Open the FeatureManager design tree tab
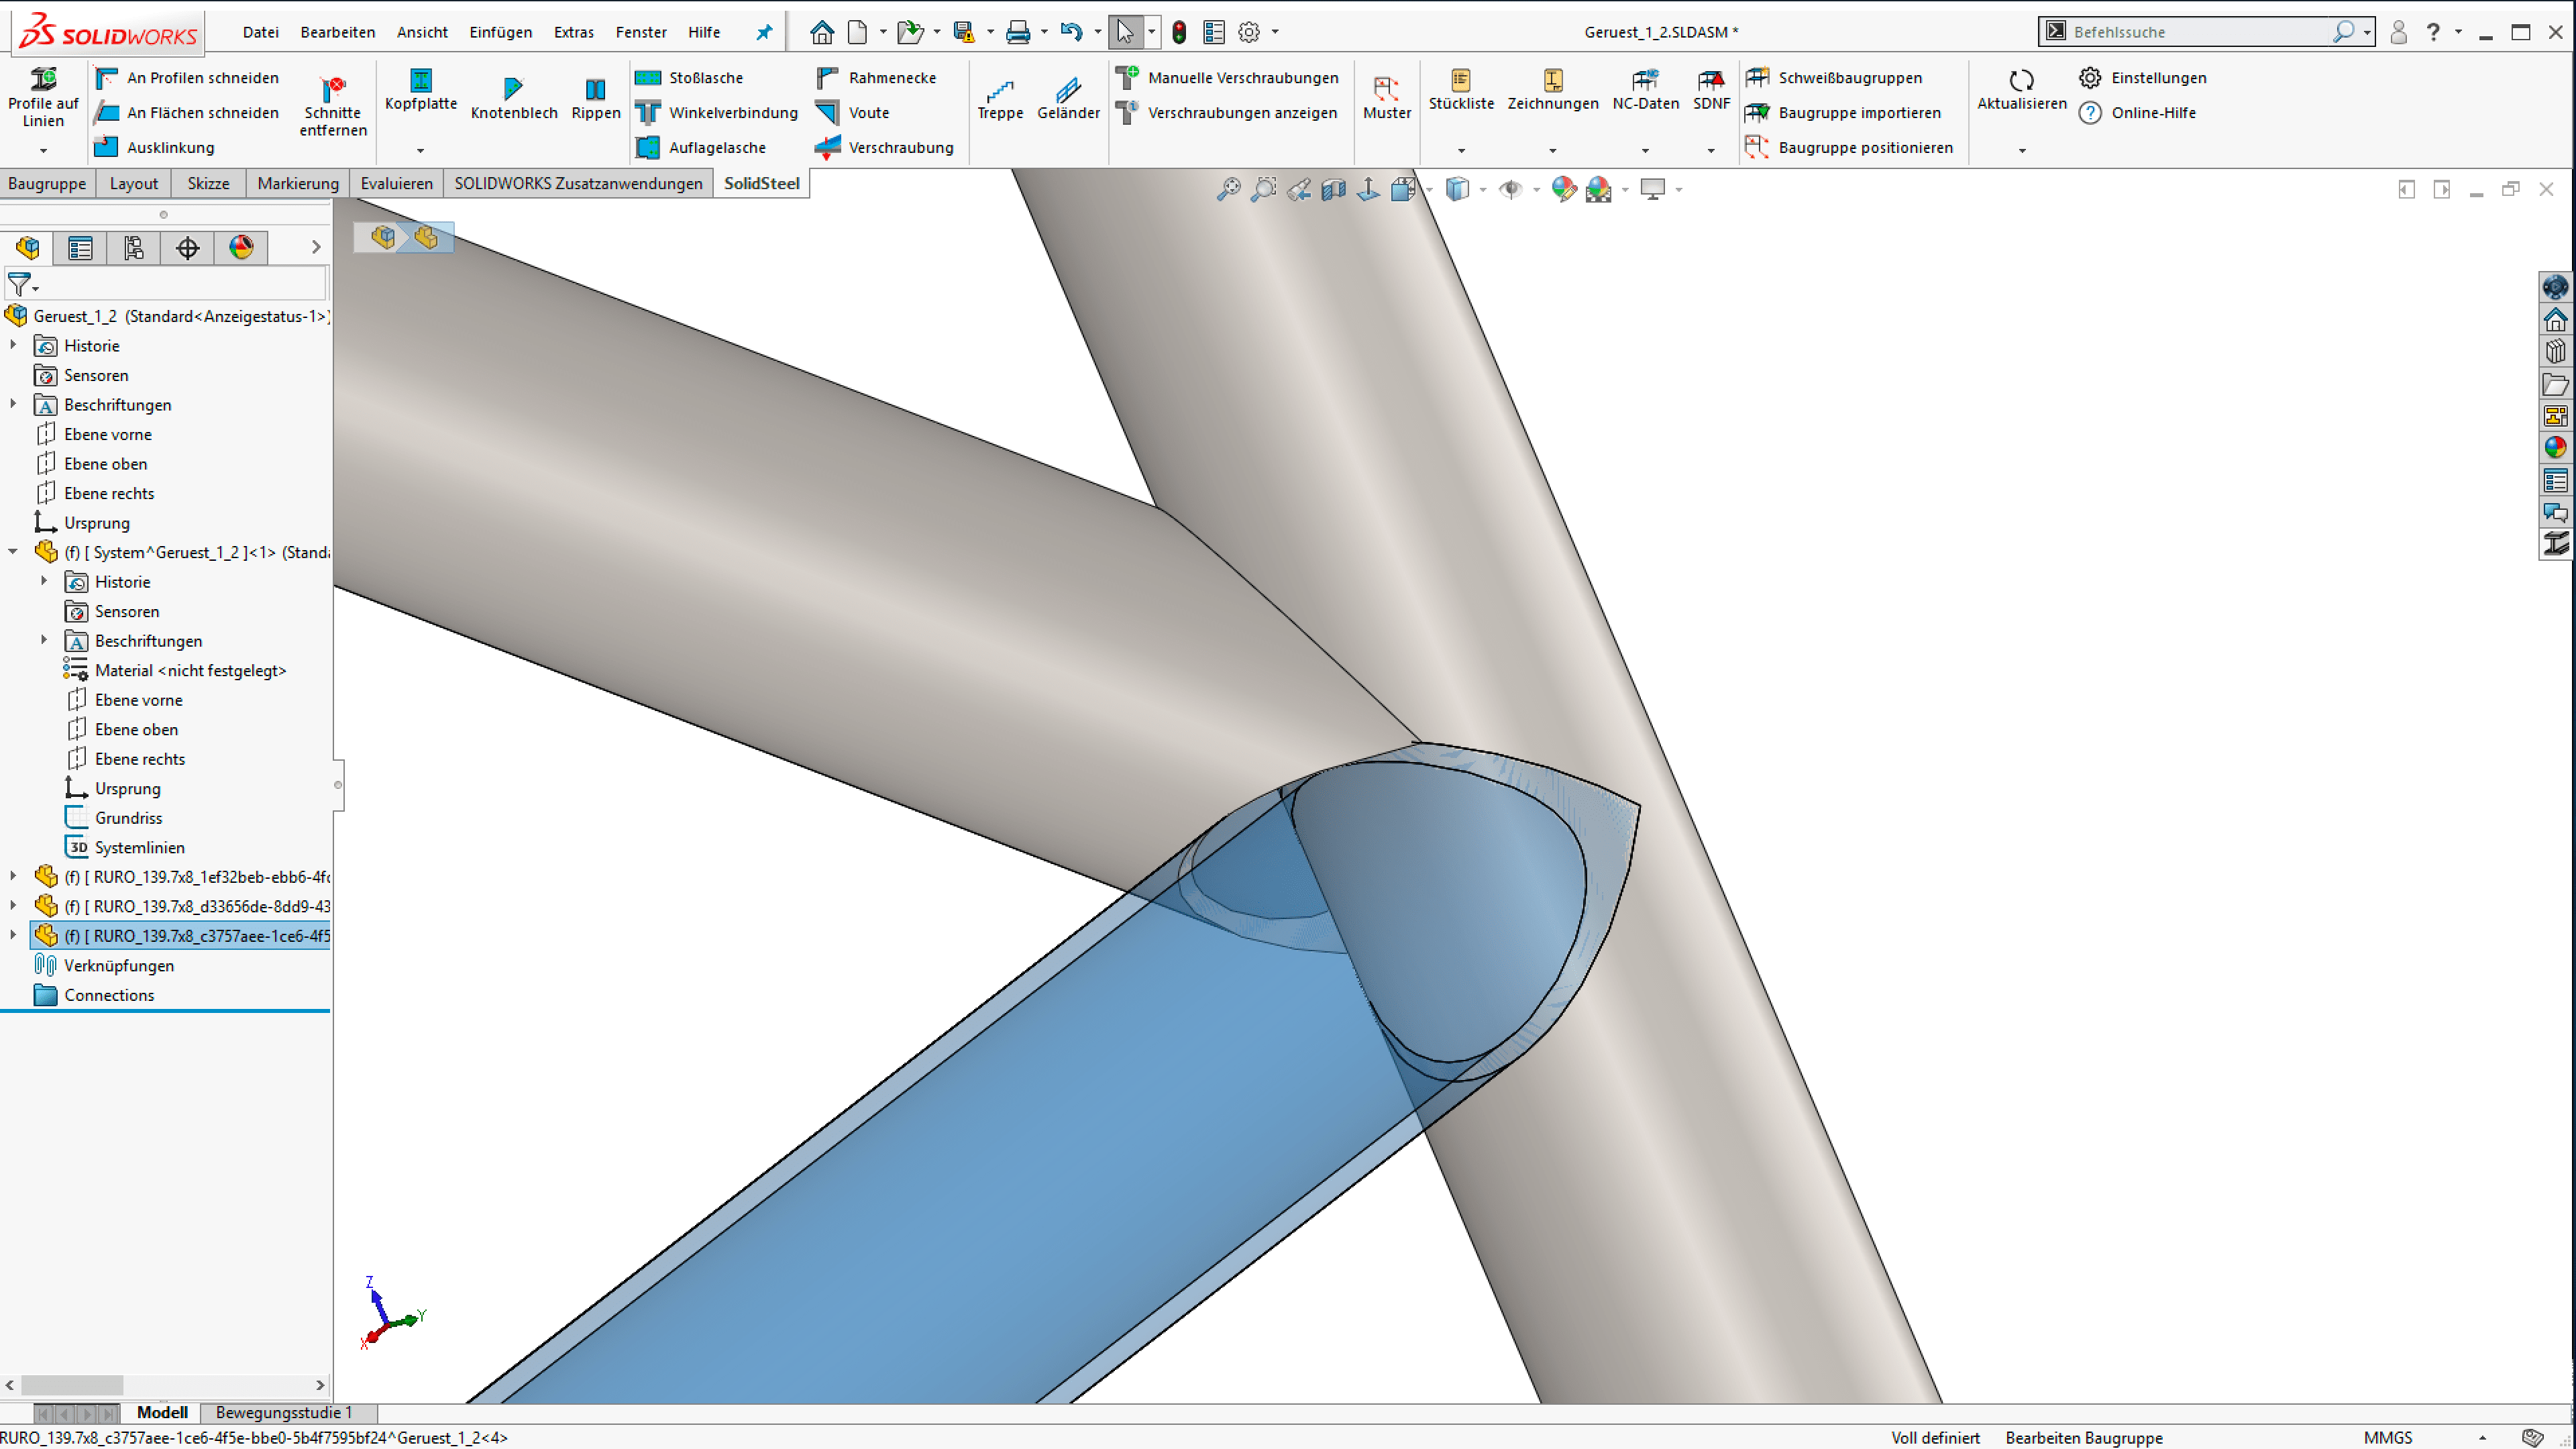 [x=27, y=247]
